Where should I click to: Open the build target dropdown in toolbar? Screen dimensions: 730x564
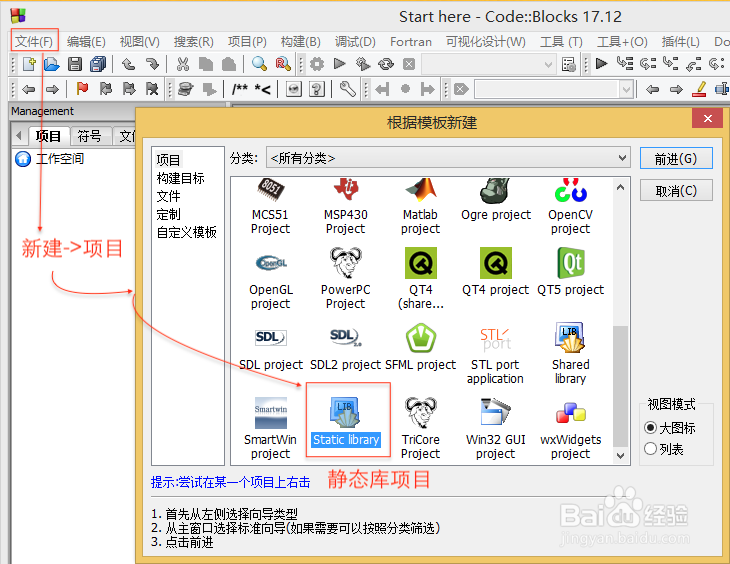pyautogui.click(x=489, y=64)
